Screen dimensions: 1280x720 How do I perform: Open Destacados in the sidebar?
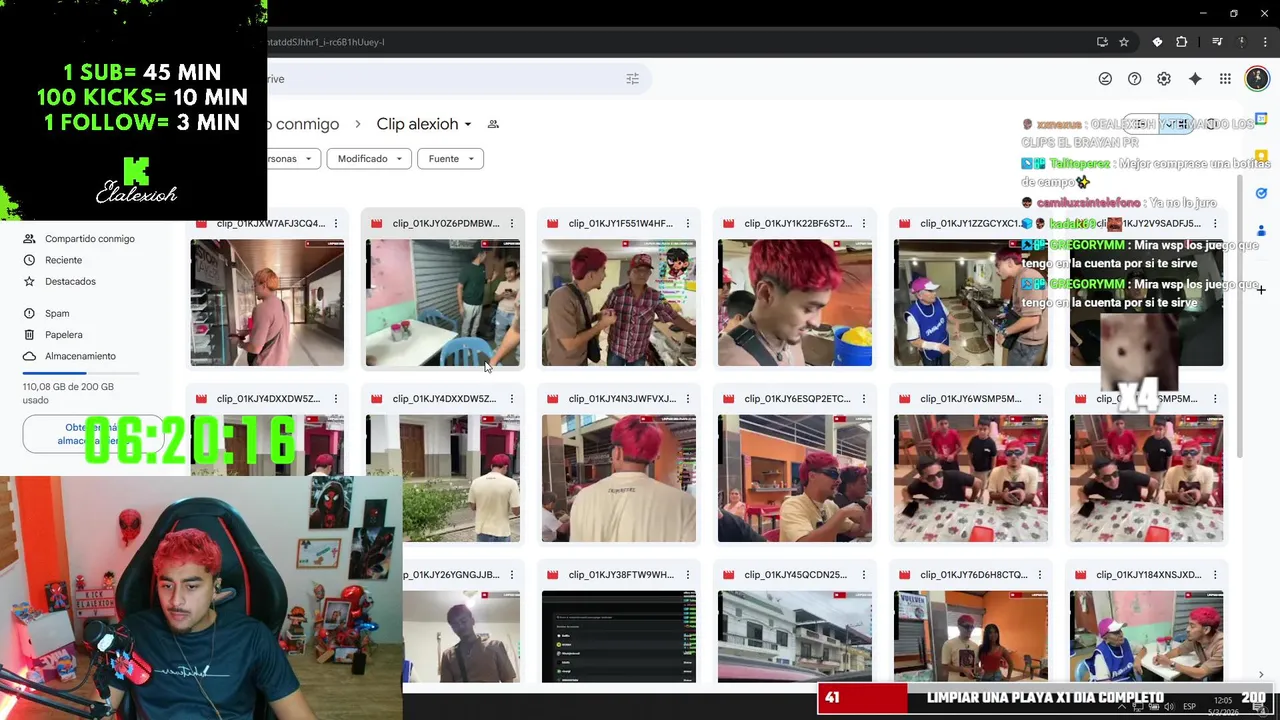tap(70, 281)
